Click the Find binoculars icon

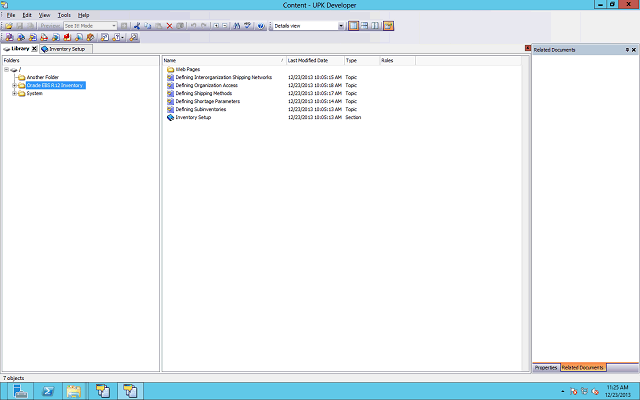pyautogui.click(x=236, y=25)
